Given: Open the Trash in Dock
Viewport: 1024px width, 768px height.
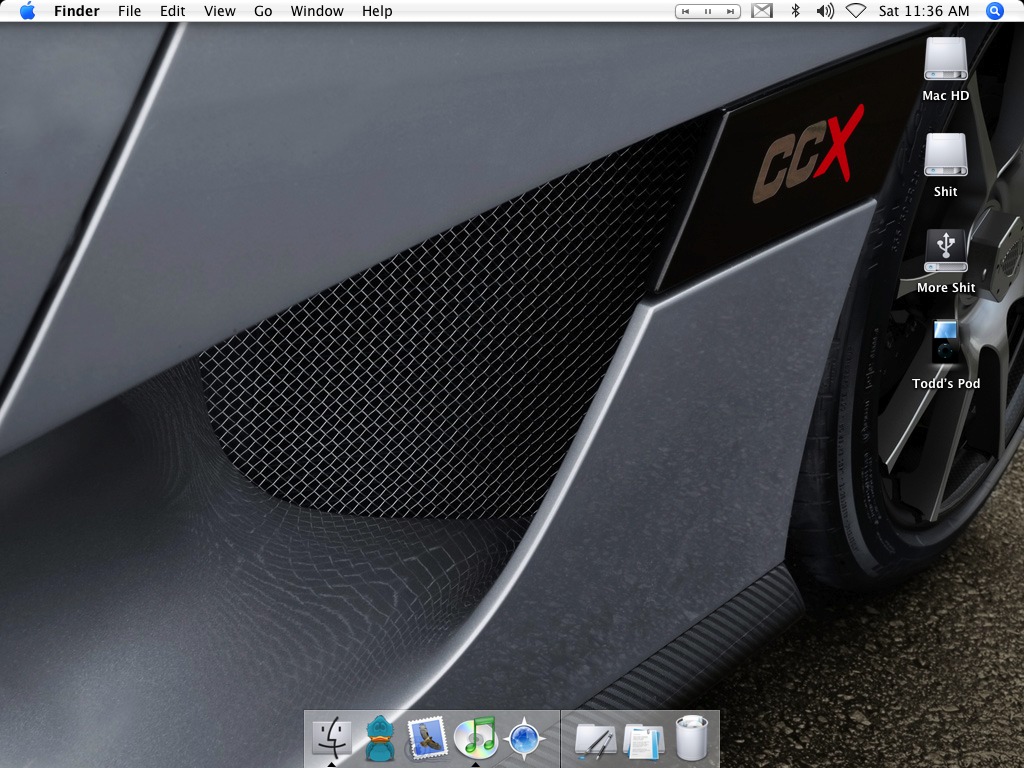Looking at the screenshot, I should pos(691,738).
